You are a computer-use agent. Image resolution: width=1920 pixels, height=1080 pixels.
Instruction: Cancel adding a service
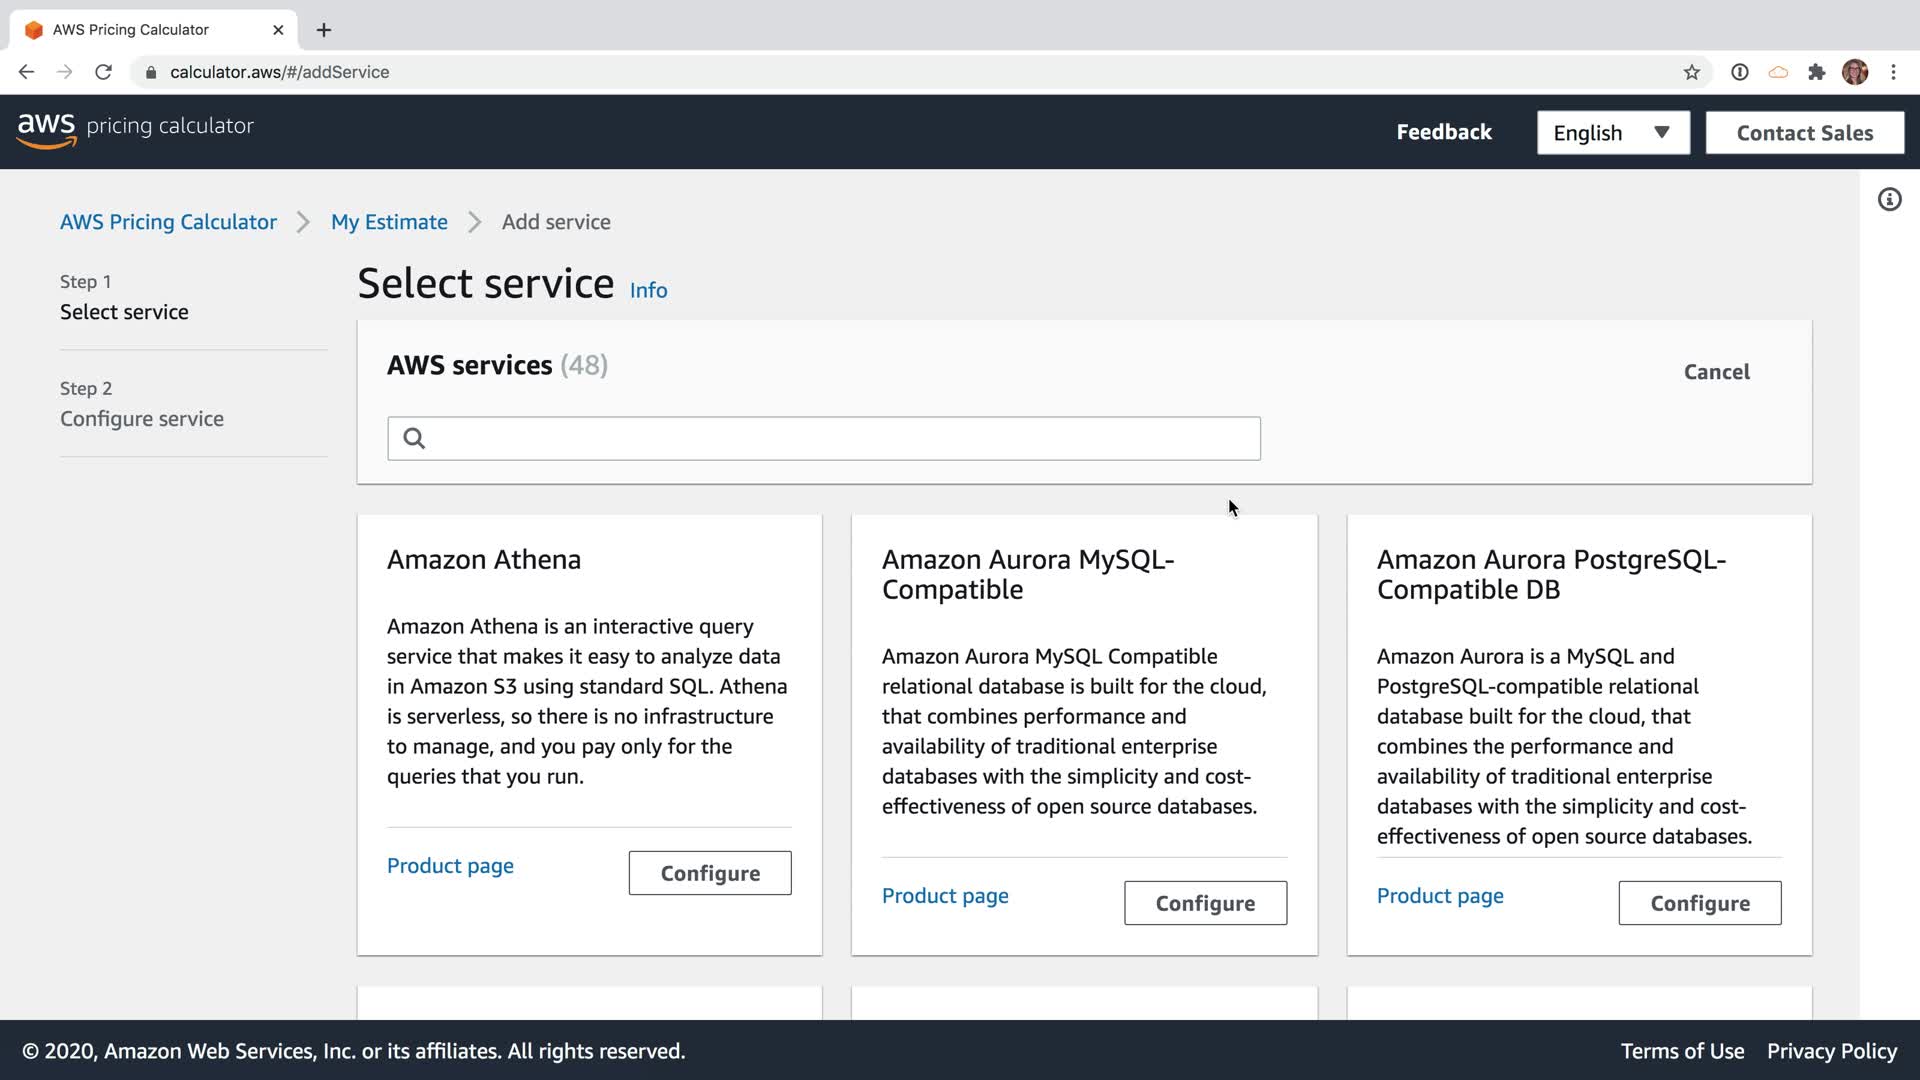[x=1716, y=372]
